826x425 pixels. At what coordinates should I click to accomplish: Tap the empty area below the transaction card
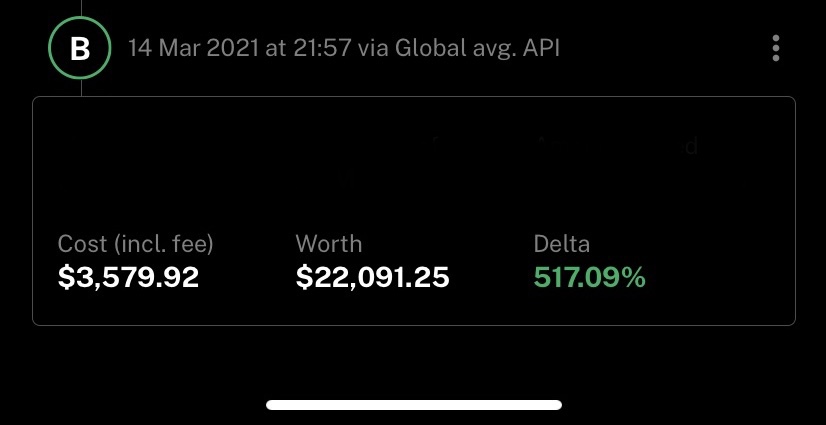[x=414, y=361]
